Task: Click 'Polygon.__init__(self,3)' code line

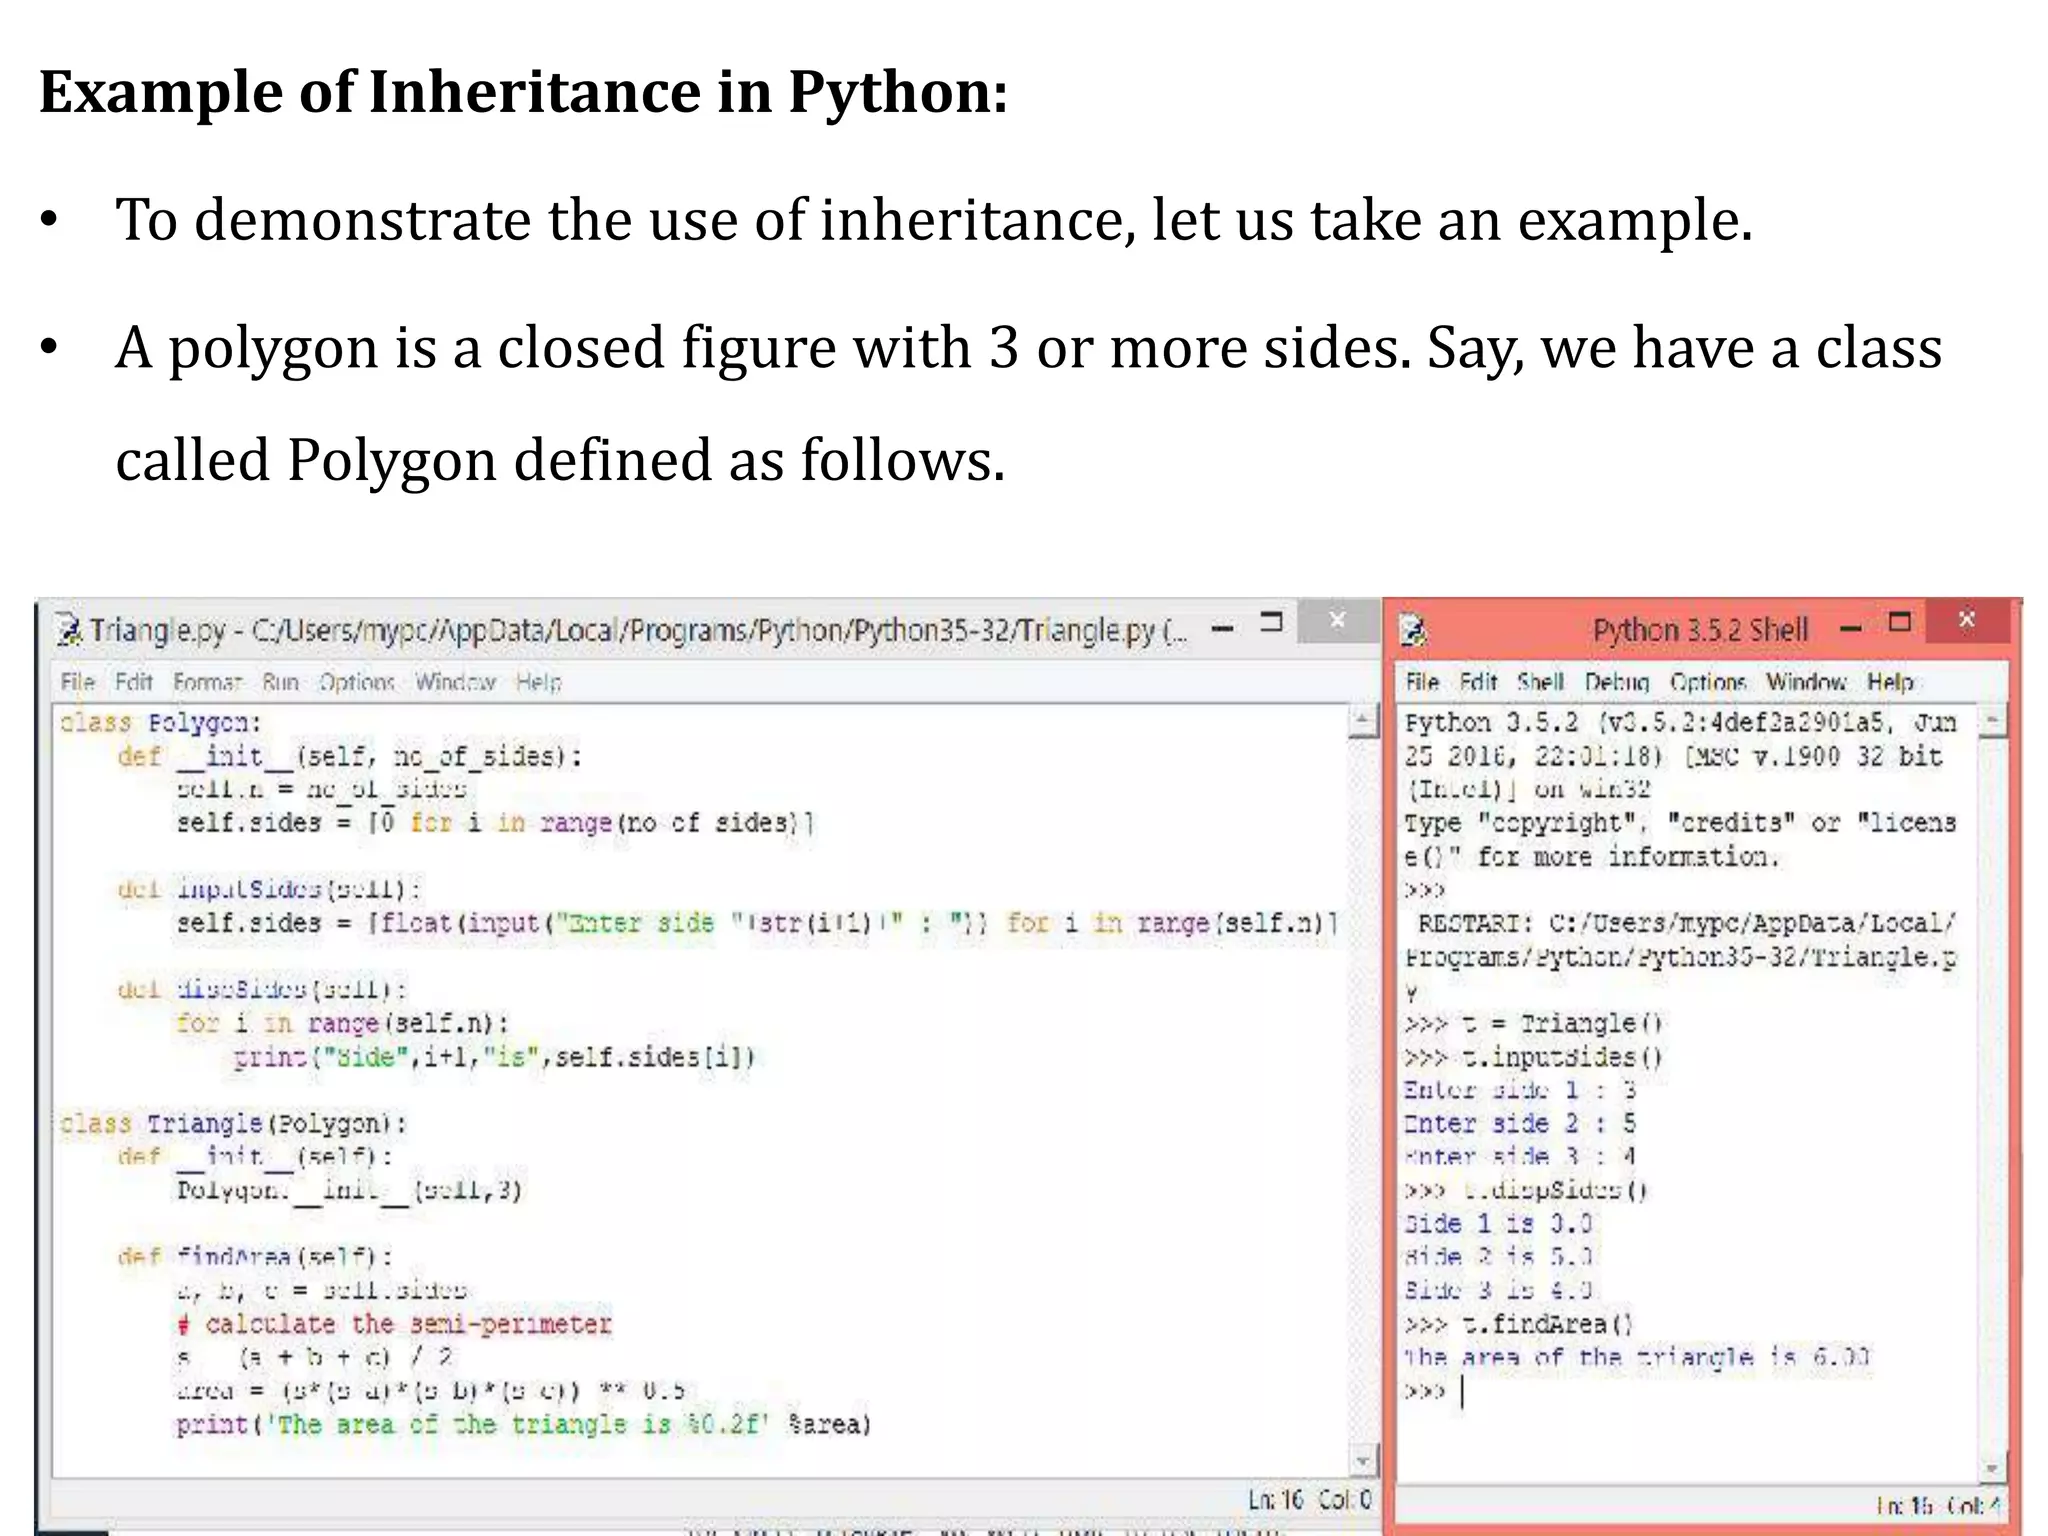Action: [x=349, y=1190]
